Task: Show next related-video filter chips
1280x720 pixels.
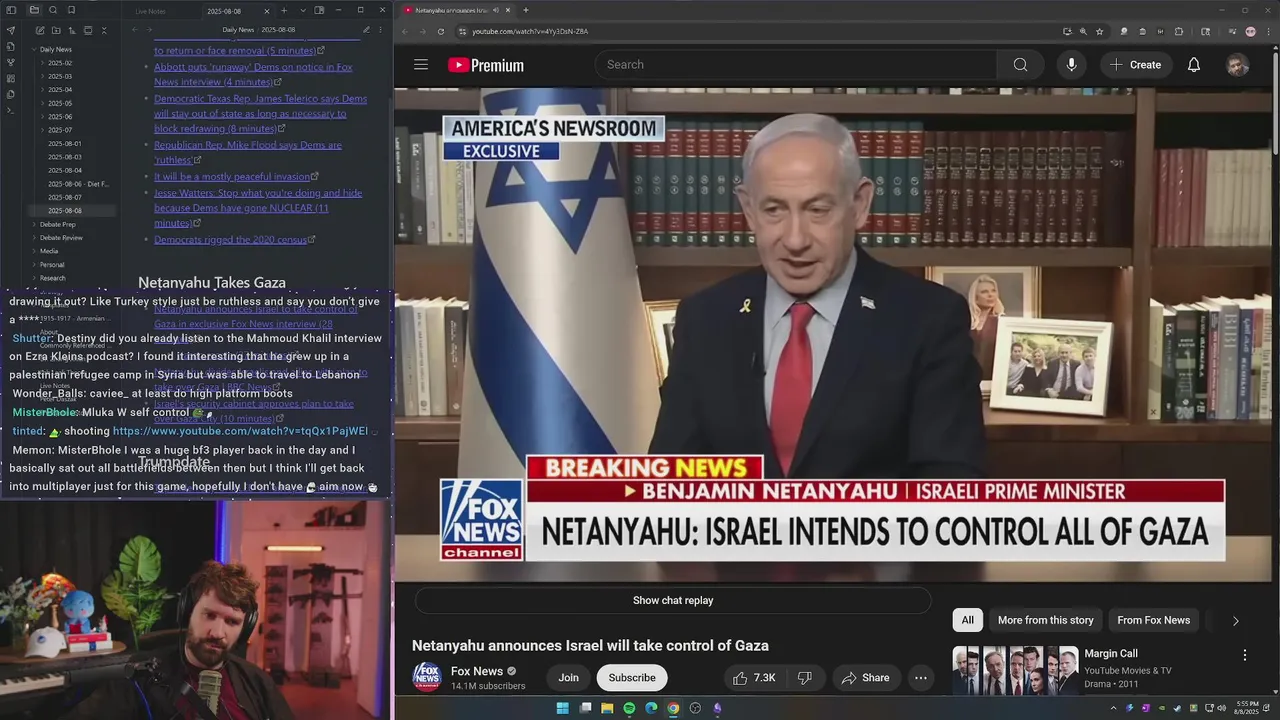Action: [1235, 621]
